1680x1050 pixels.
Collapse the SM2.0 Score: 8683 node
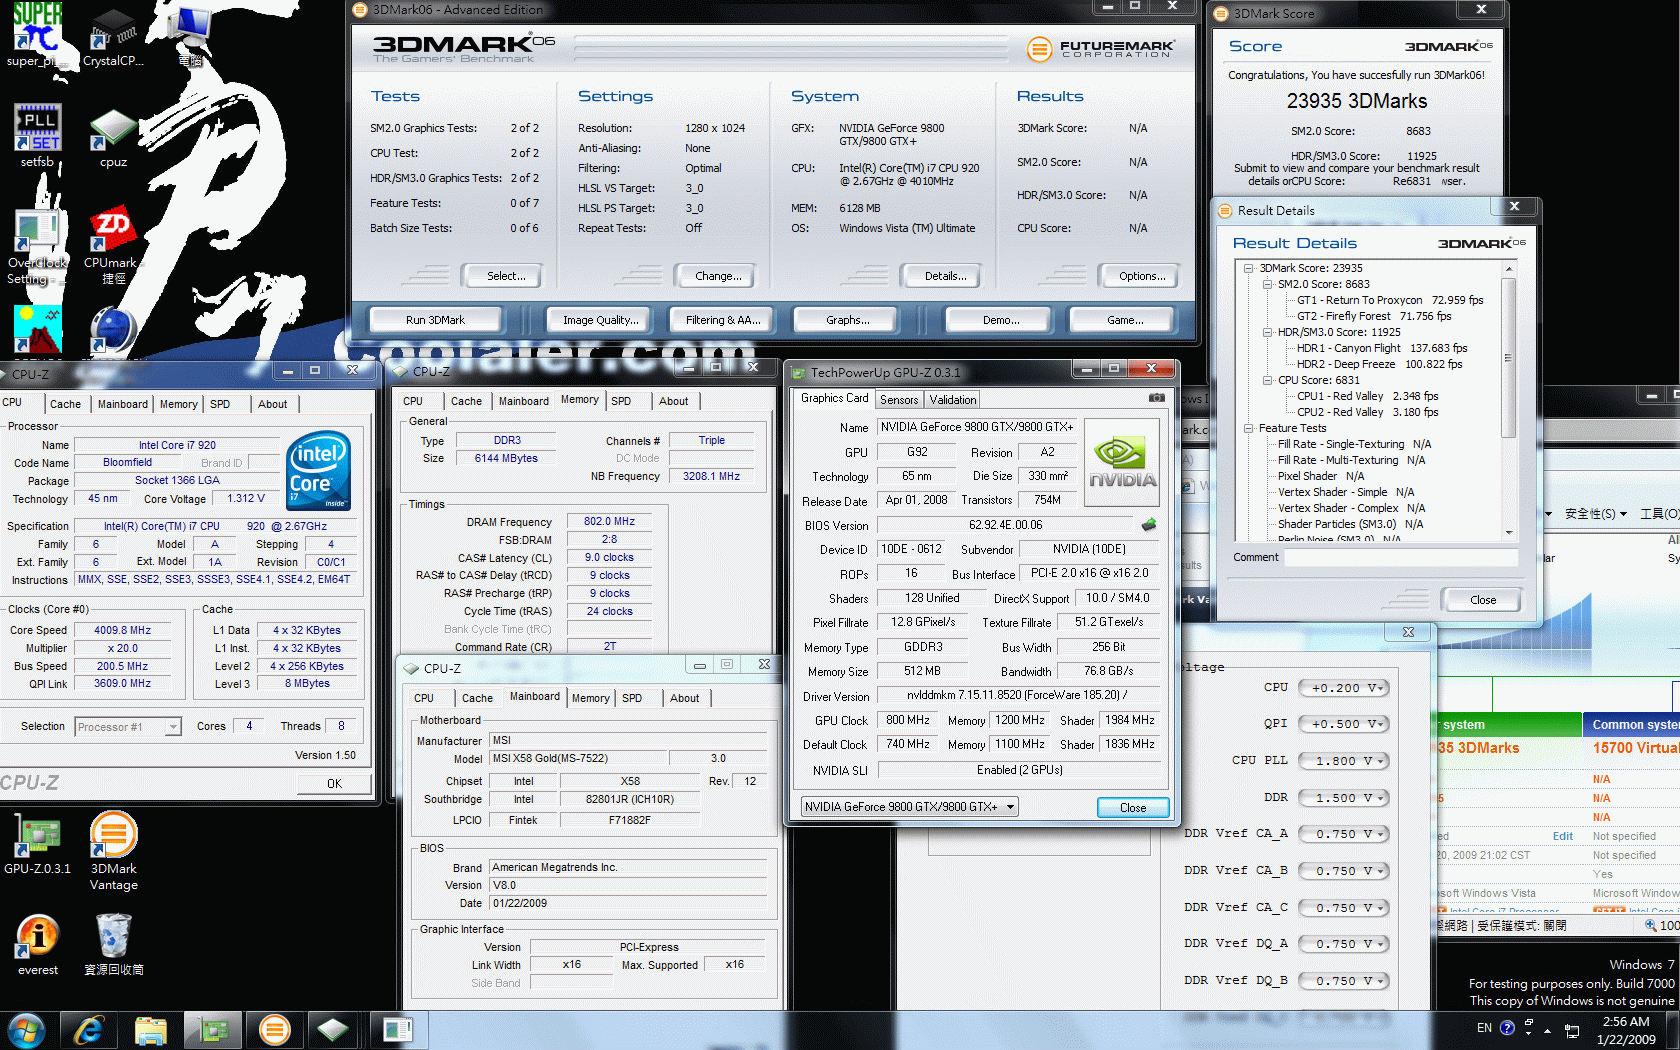(x=1267, y=284)
